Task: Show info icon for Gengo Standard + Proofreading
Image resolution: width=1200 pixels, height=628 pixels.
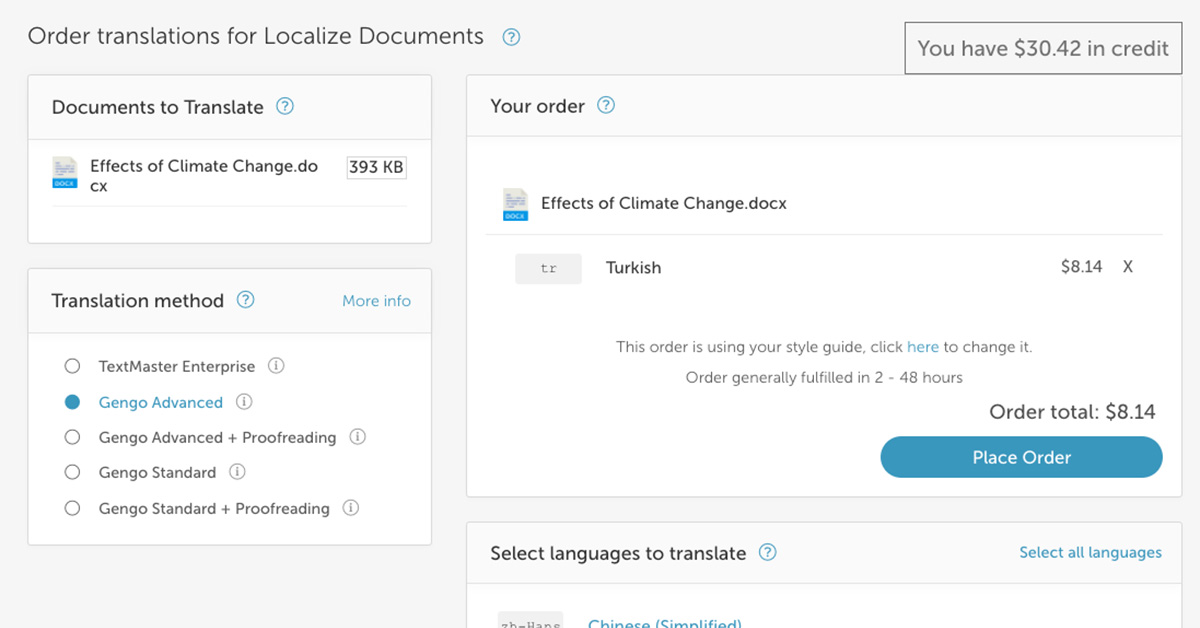Action: coord(351,508)
